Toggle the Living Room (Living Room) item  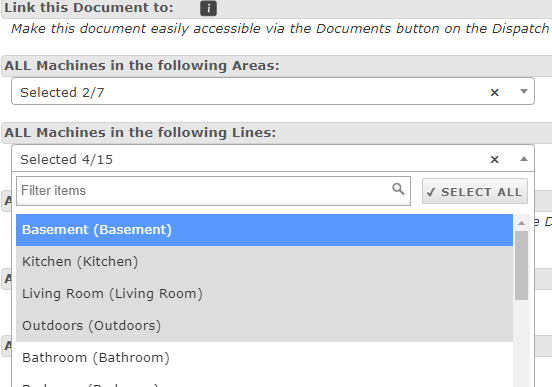264,294
